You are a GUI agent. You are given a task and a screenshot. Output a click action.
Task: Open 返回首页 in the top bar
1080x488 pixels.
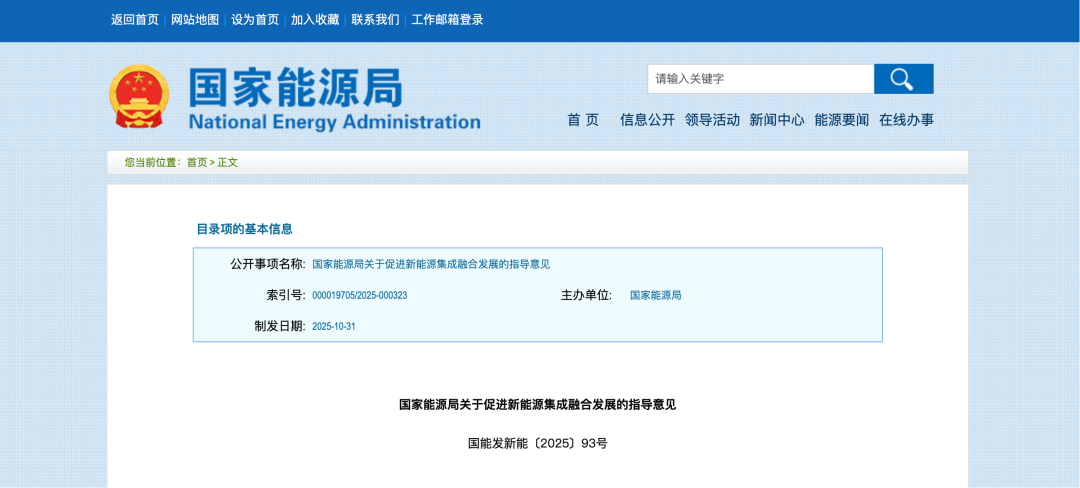coord(135,20)
